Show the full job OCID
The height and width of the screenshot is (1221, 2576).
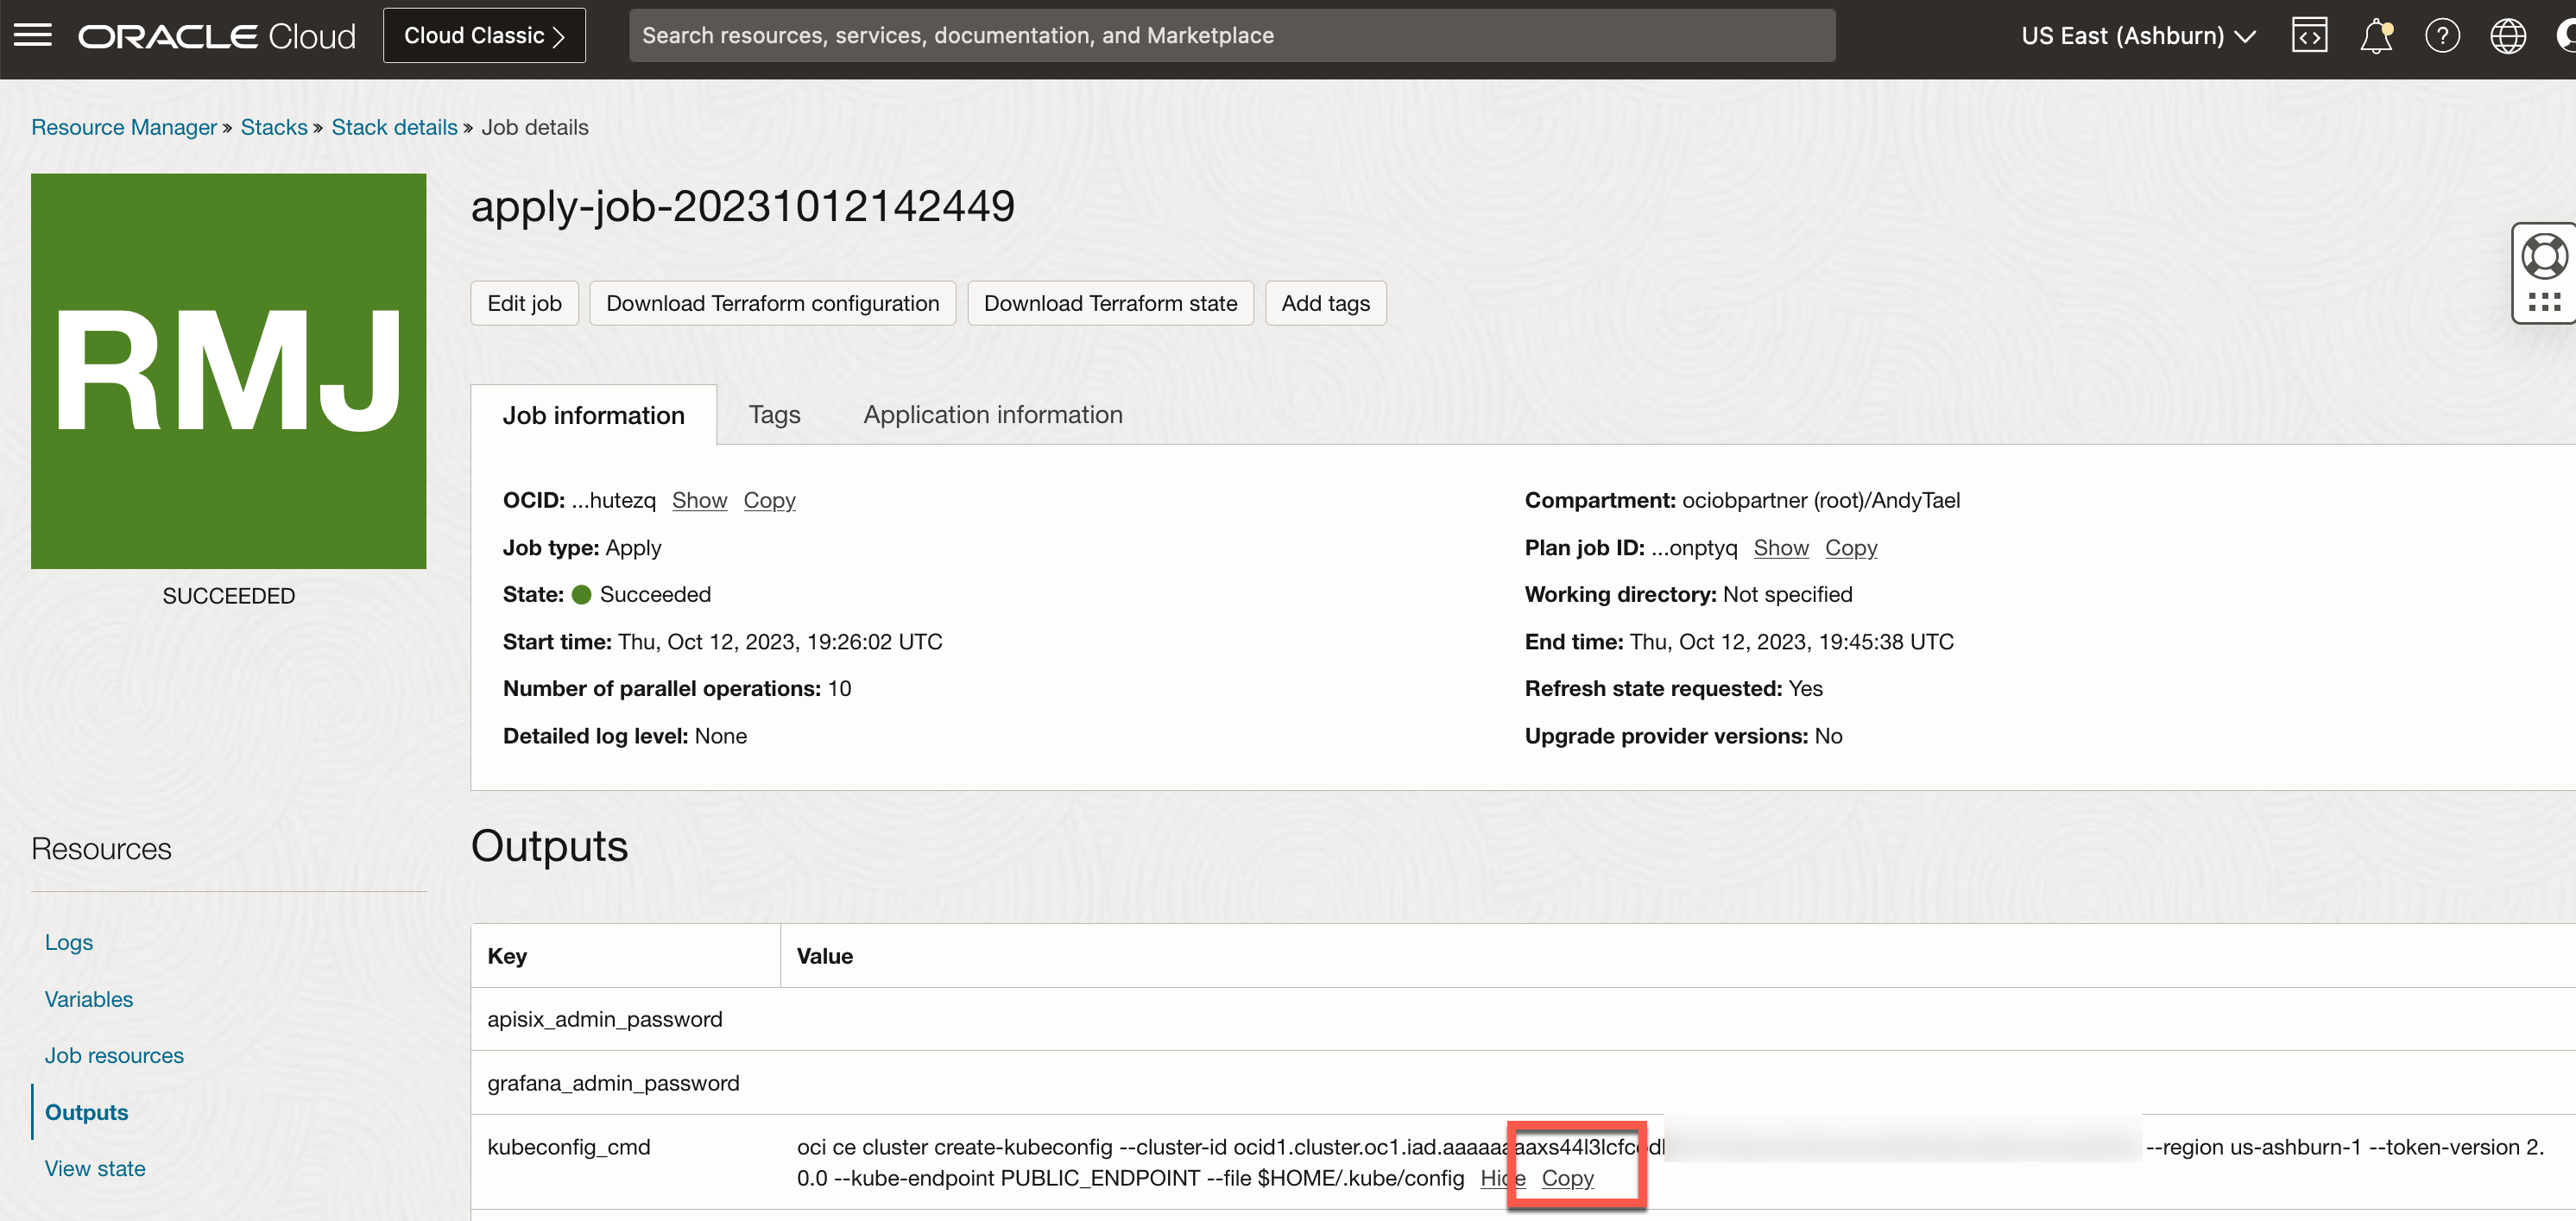[x=699, y=500]
